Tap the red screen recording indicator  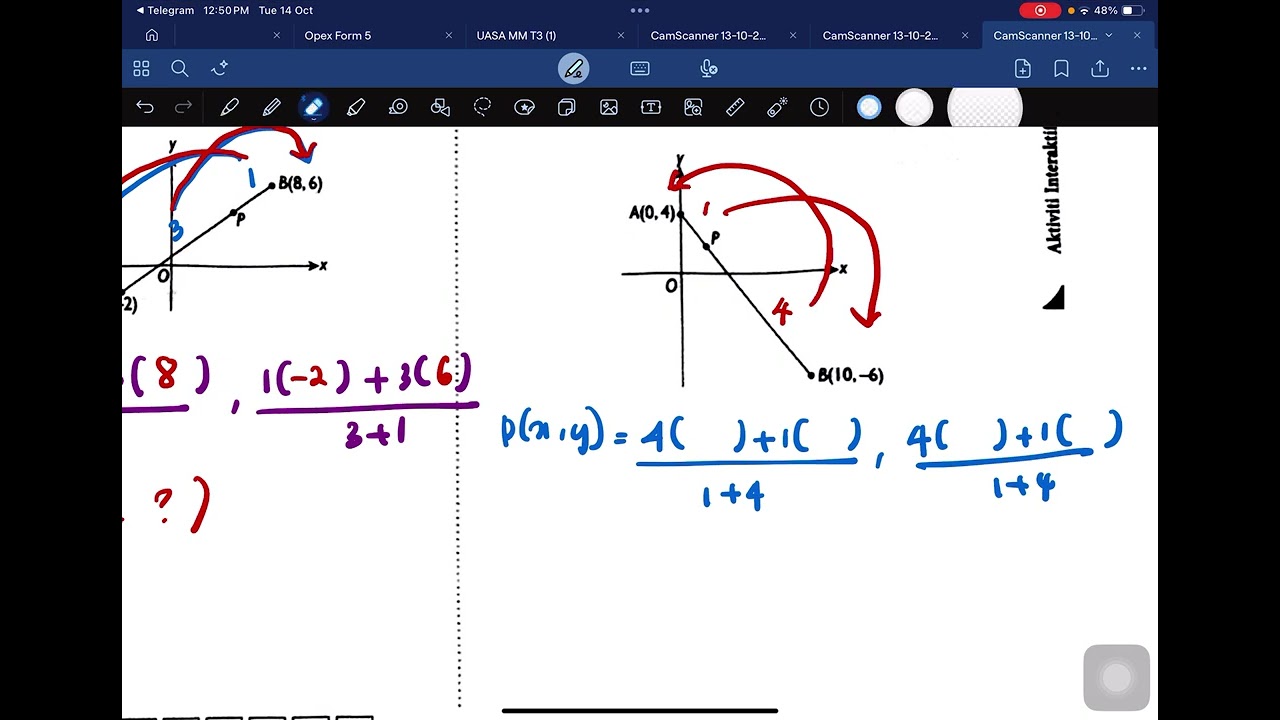point(1040,10)
